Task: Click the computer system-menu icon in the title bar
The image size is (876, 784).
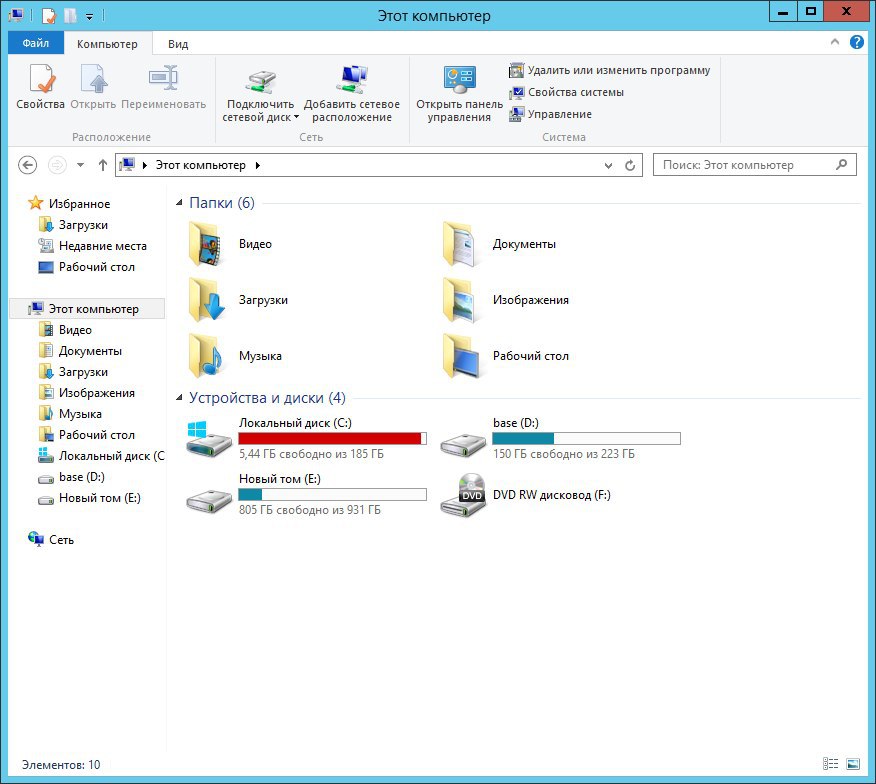Action: pyautogui.click(x=16, y=16)
